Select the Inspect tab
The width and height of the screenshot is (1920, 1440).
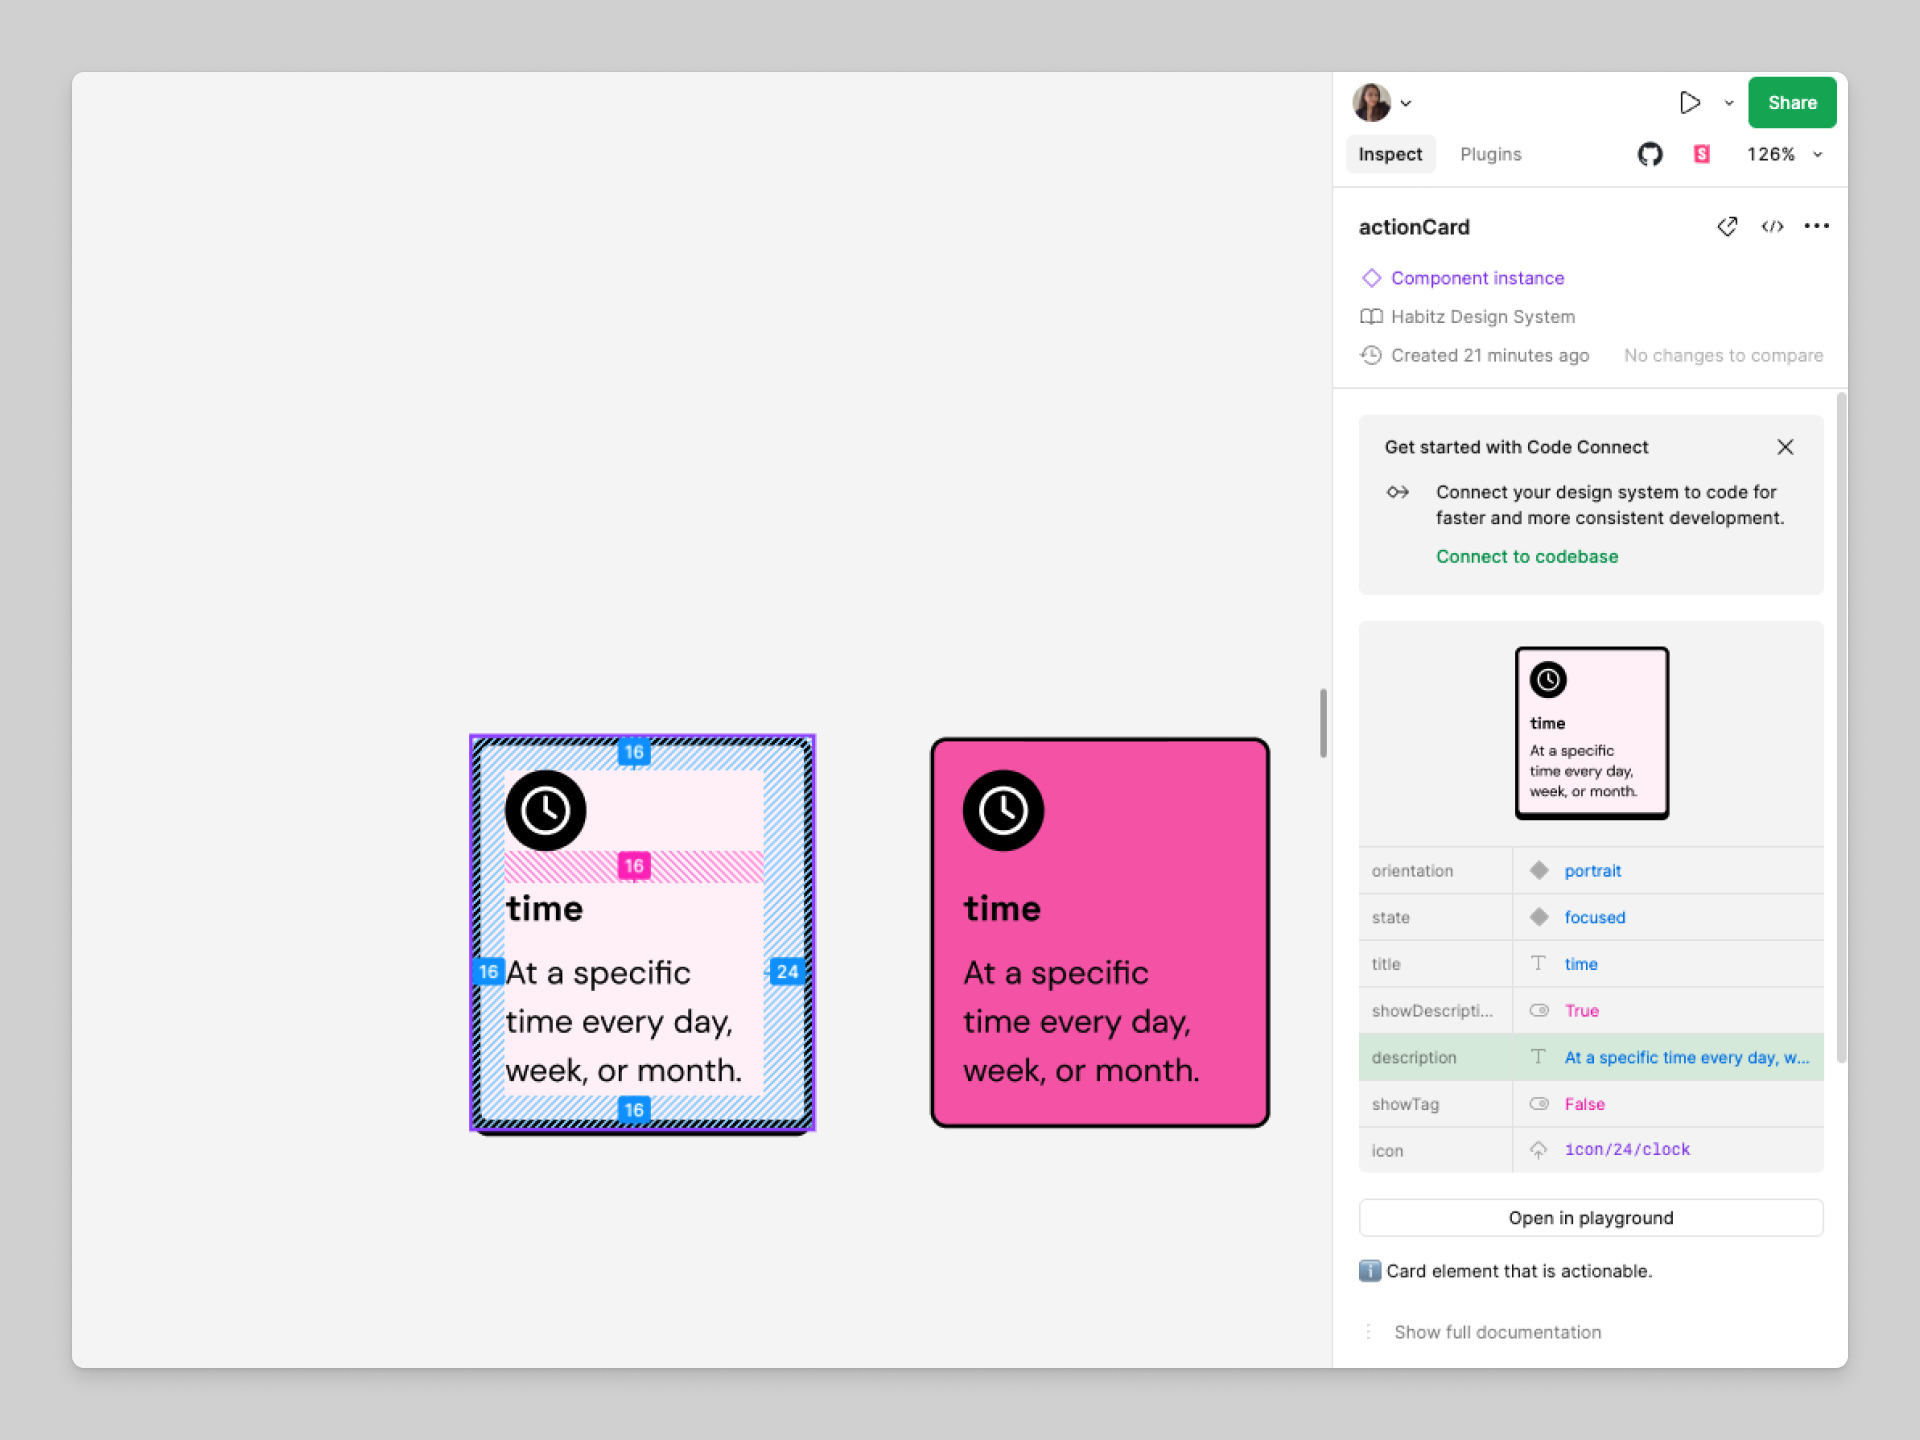[1390, 154]
